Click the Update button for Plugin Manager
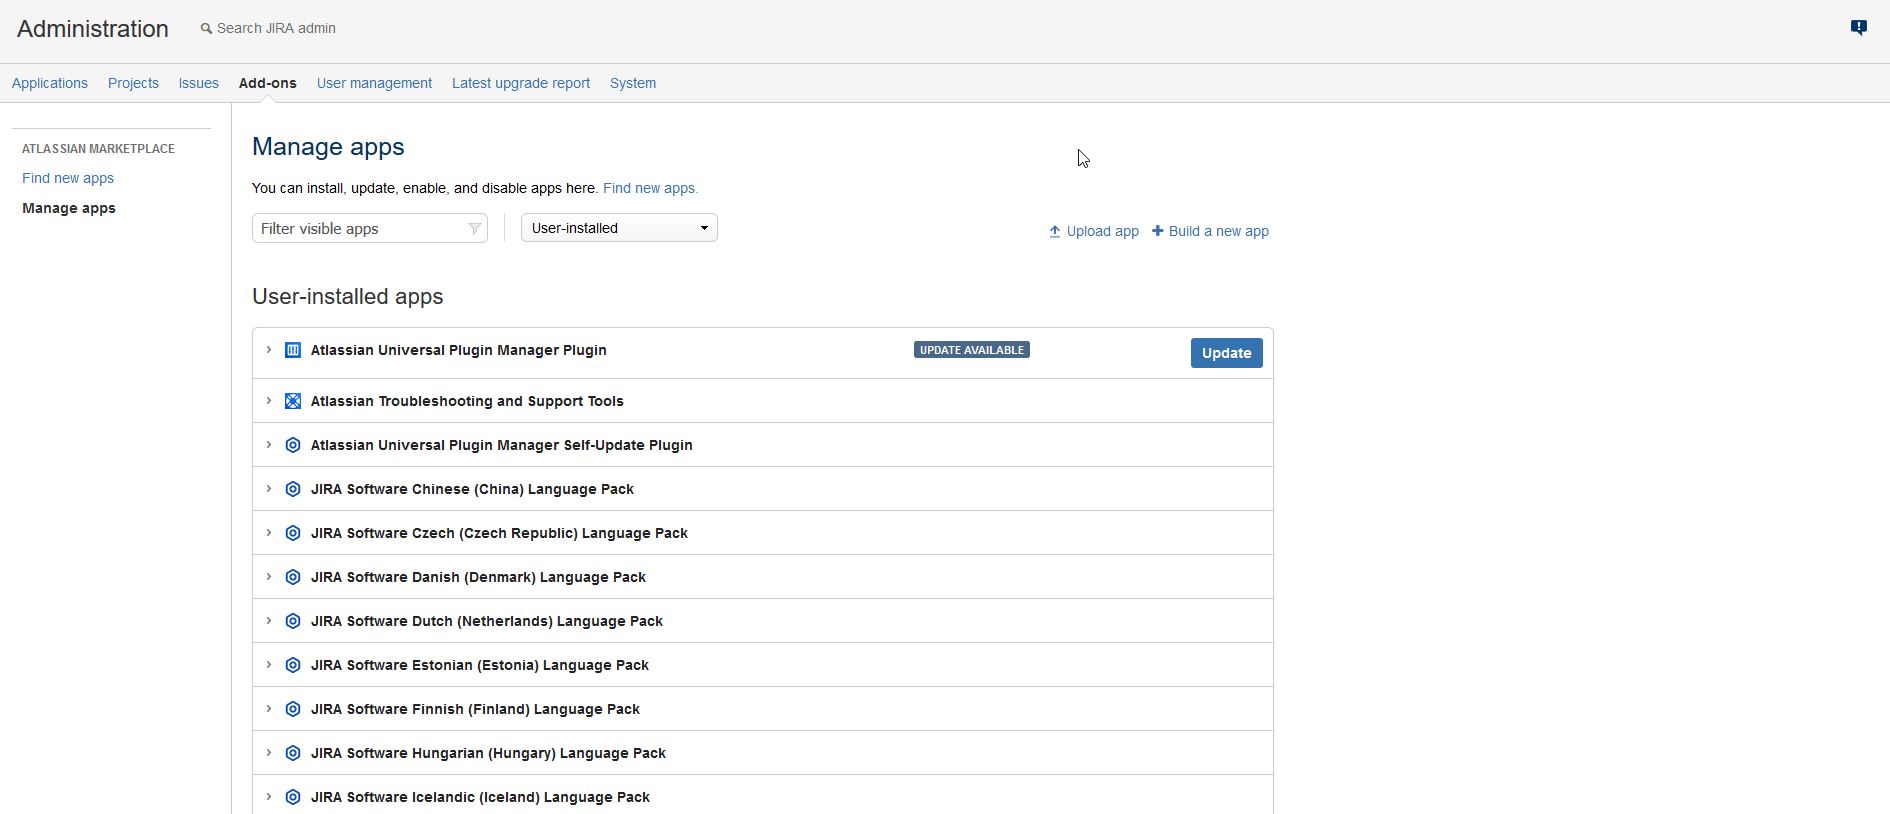This screenshot has height=814, width=1890. [x=1226, y=353]
